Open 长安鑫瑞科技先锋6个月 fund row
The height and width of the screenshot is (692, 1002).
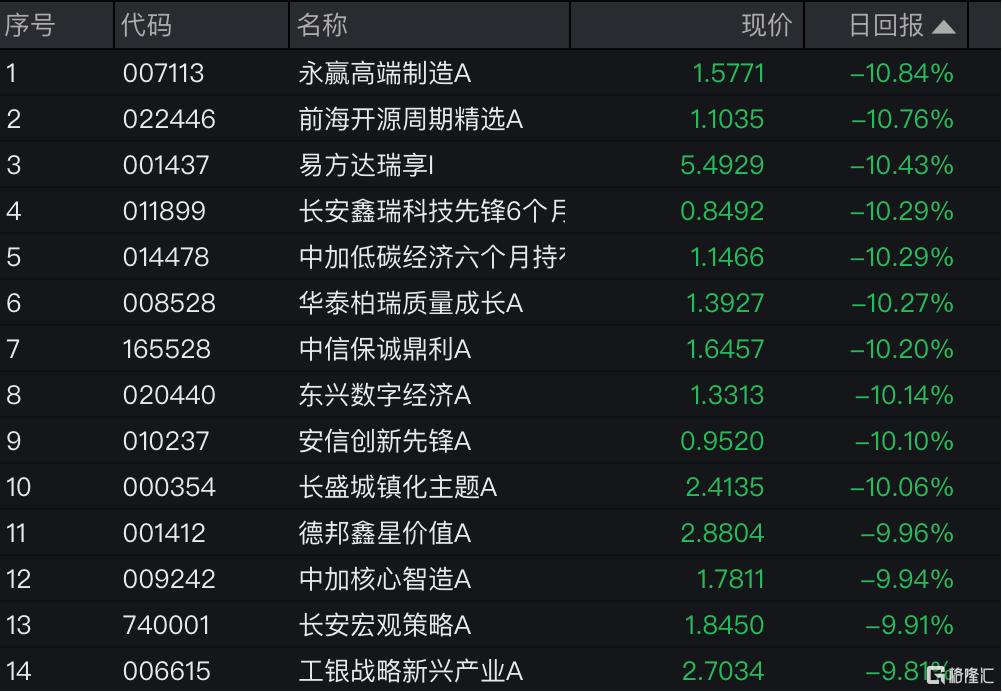tap(501, 211)
